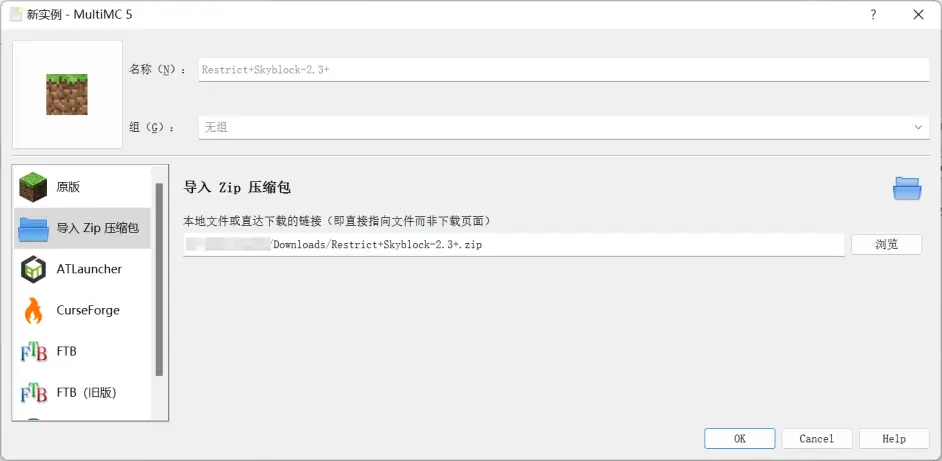Open the 组 group combo box
This screenshot has width=942, height=461.
pos(564,127)
